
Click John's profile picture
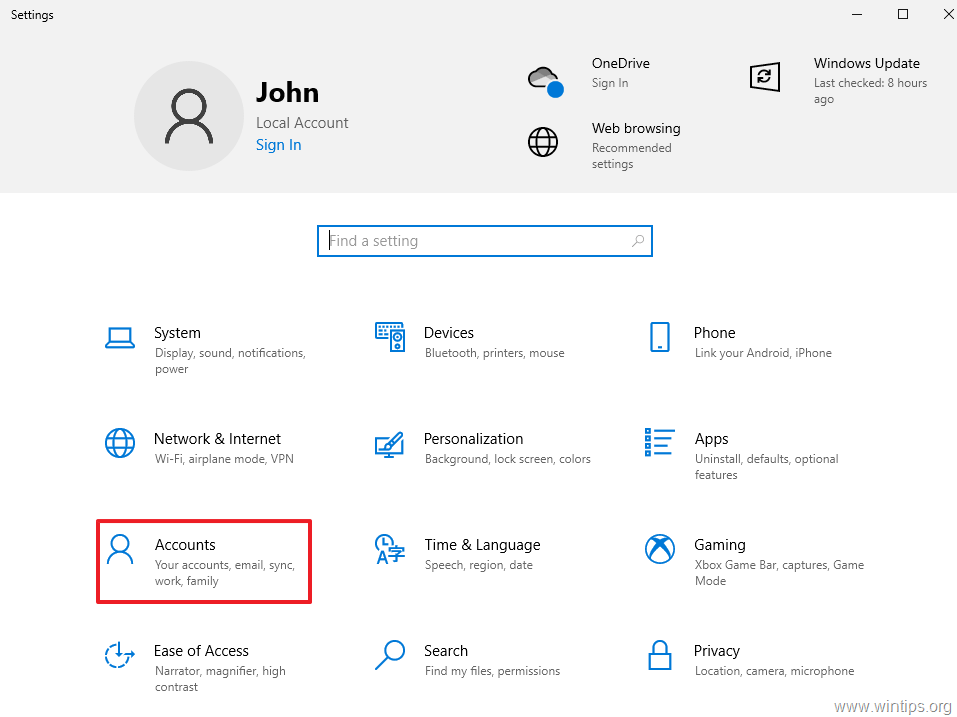coord(189,116)
